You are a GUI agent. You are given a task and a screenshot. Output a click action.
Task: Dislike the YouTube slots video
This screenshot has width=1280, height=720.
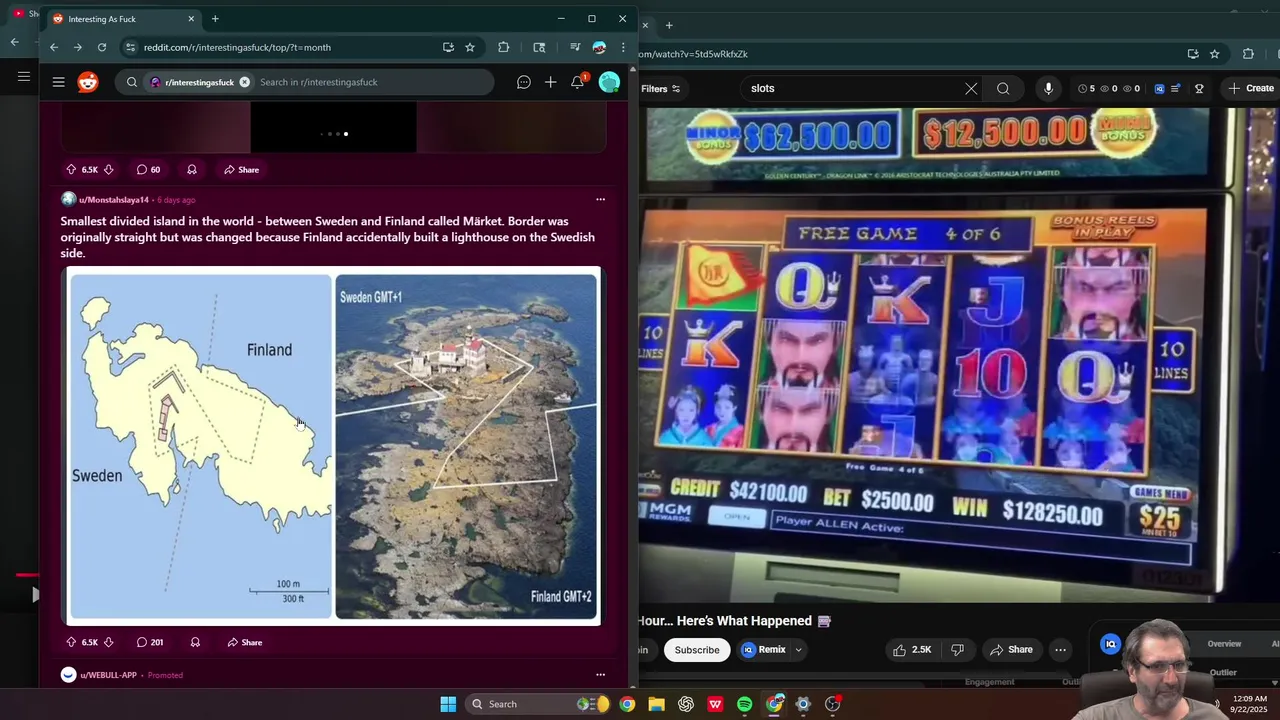tap(957, 649)
